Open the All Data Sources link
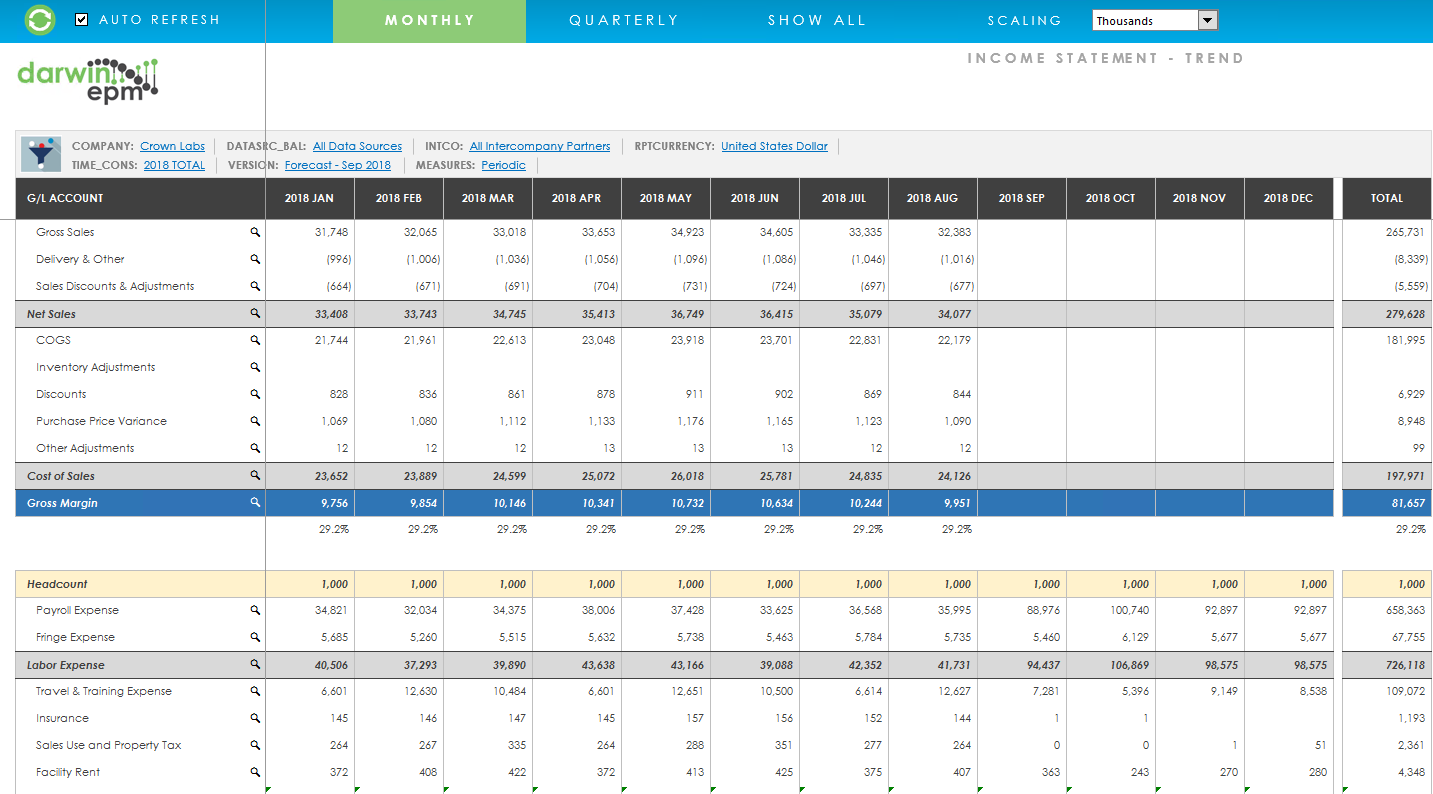The image size is (1433, 794). [357, 146]
